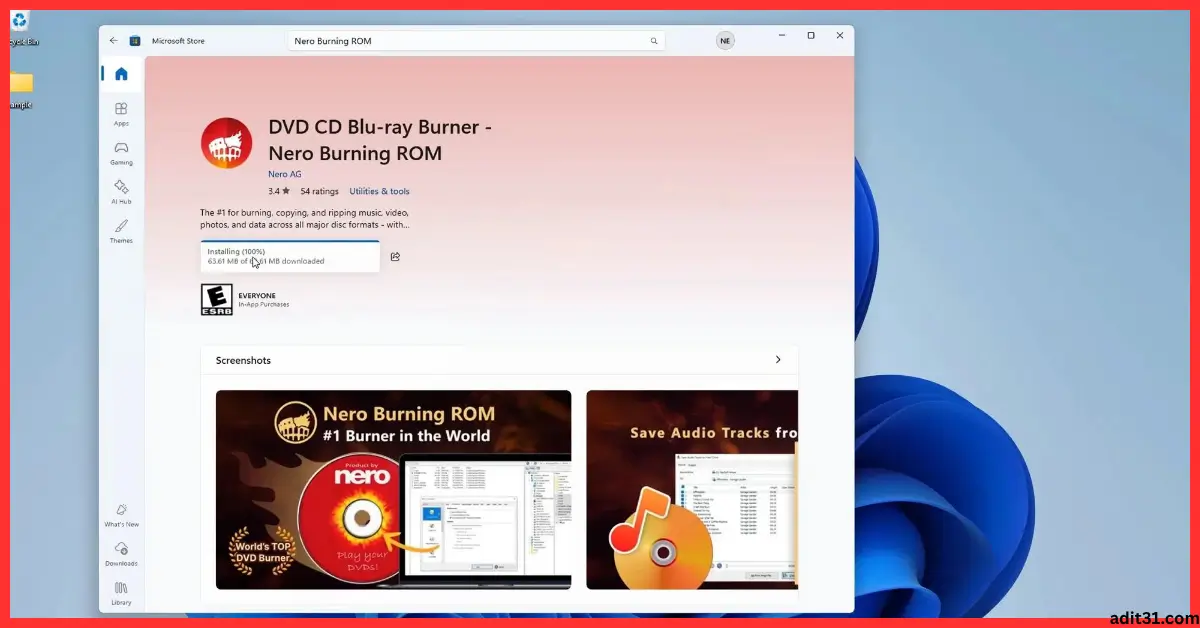Click the app title DVD CD Blu-ray Burner

pos(380,140)
